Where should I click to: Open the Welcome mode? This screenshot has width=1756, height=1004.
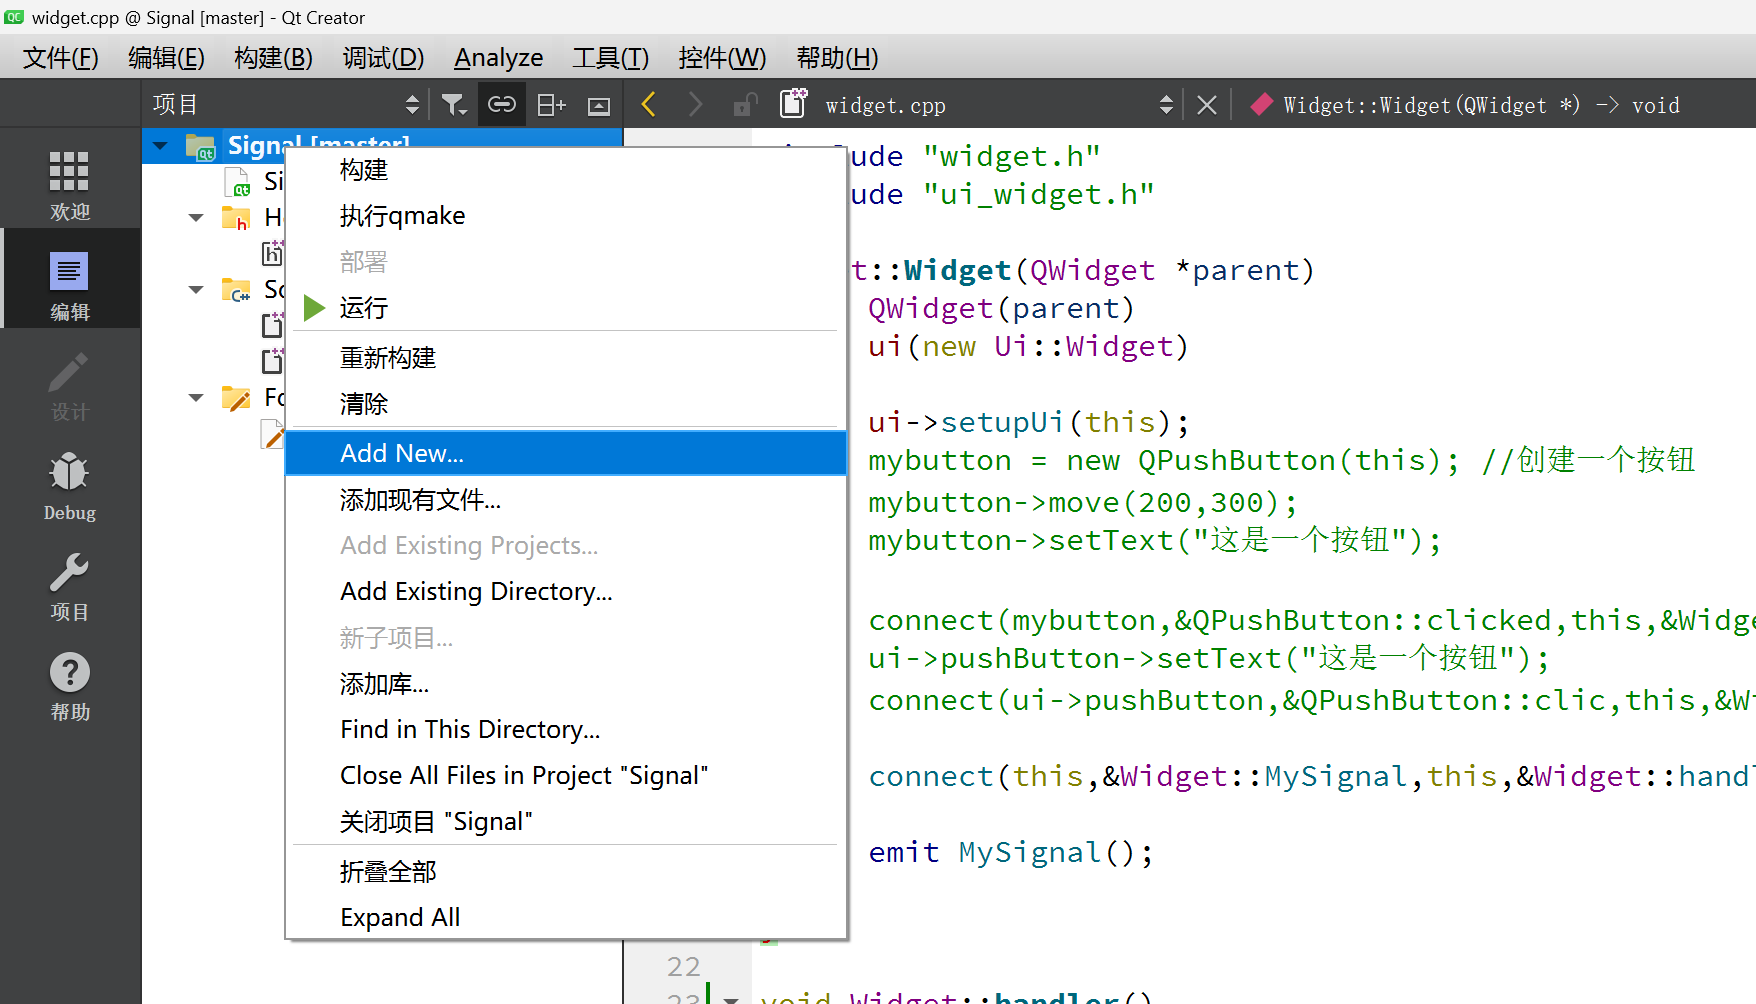69,186
